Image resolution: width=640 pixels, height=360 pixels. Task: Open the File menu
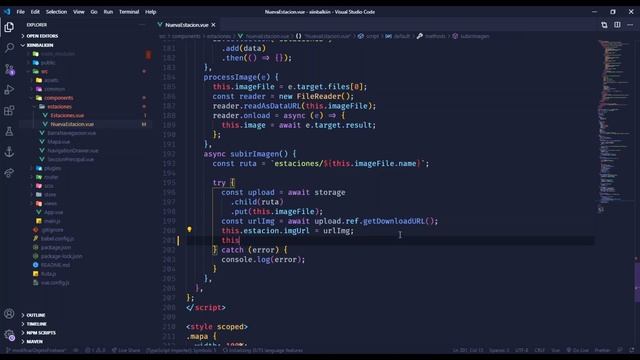tap(20, 12)
